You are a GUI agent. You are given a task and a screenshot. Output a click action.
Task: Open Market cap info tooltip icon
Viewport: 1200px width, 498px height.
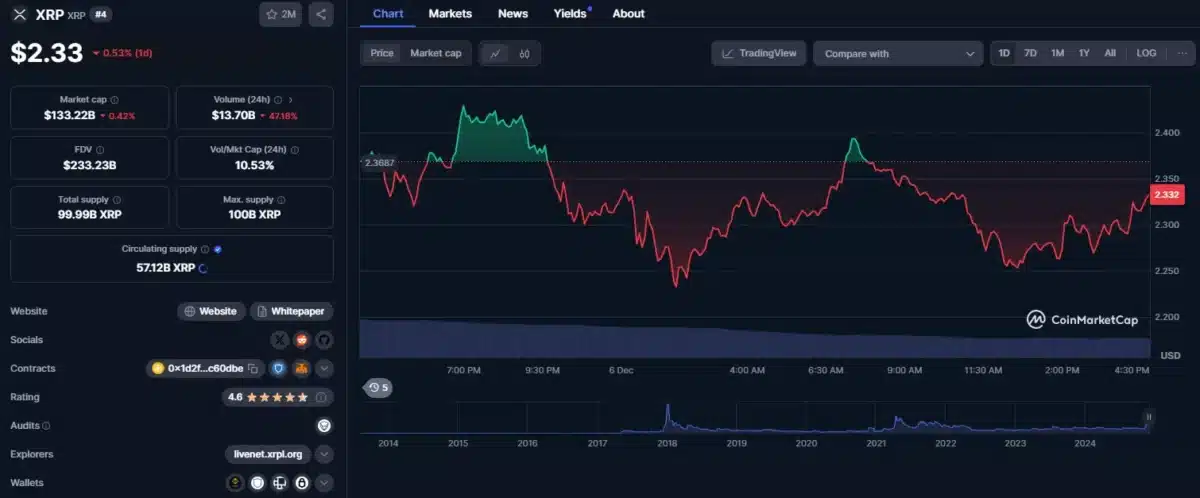tap(114, 100)
